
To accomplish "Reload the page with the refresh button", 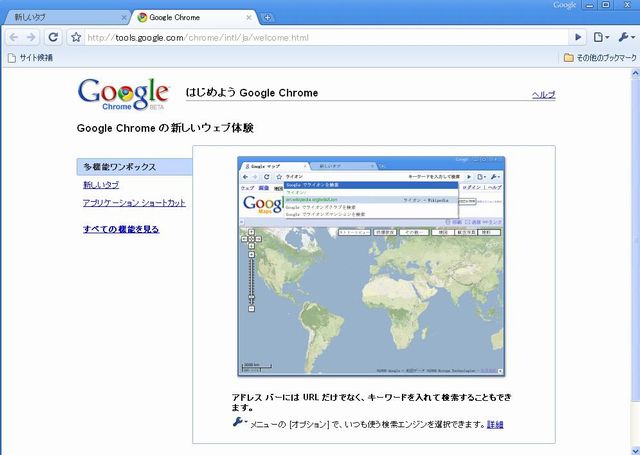I will (53, 38).
